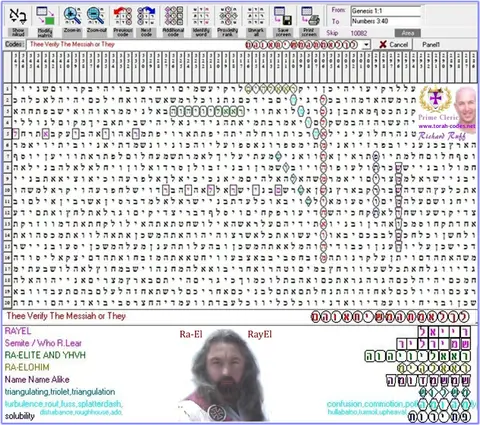Click the Prime Cleric crest emblem
This screenshot has width=480, height=425.
pyautogui.click(x=435, y=99)
